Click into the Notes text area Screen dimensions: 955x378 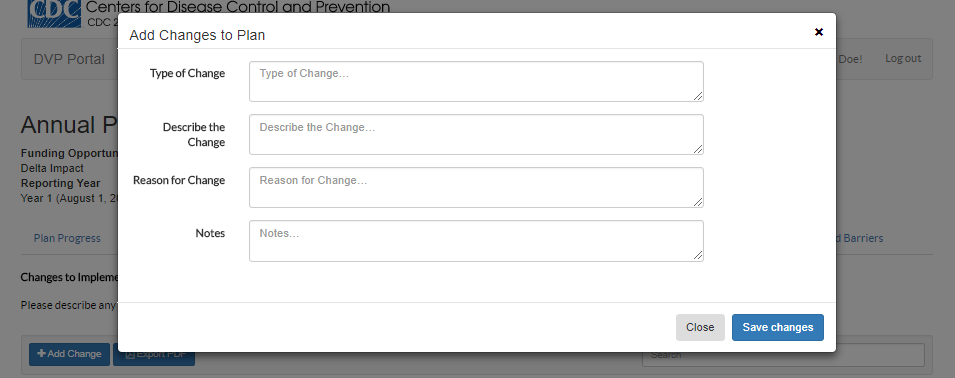tap(476, 241)
